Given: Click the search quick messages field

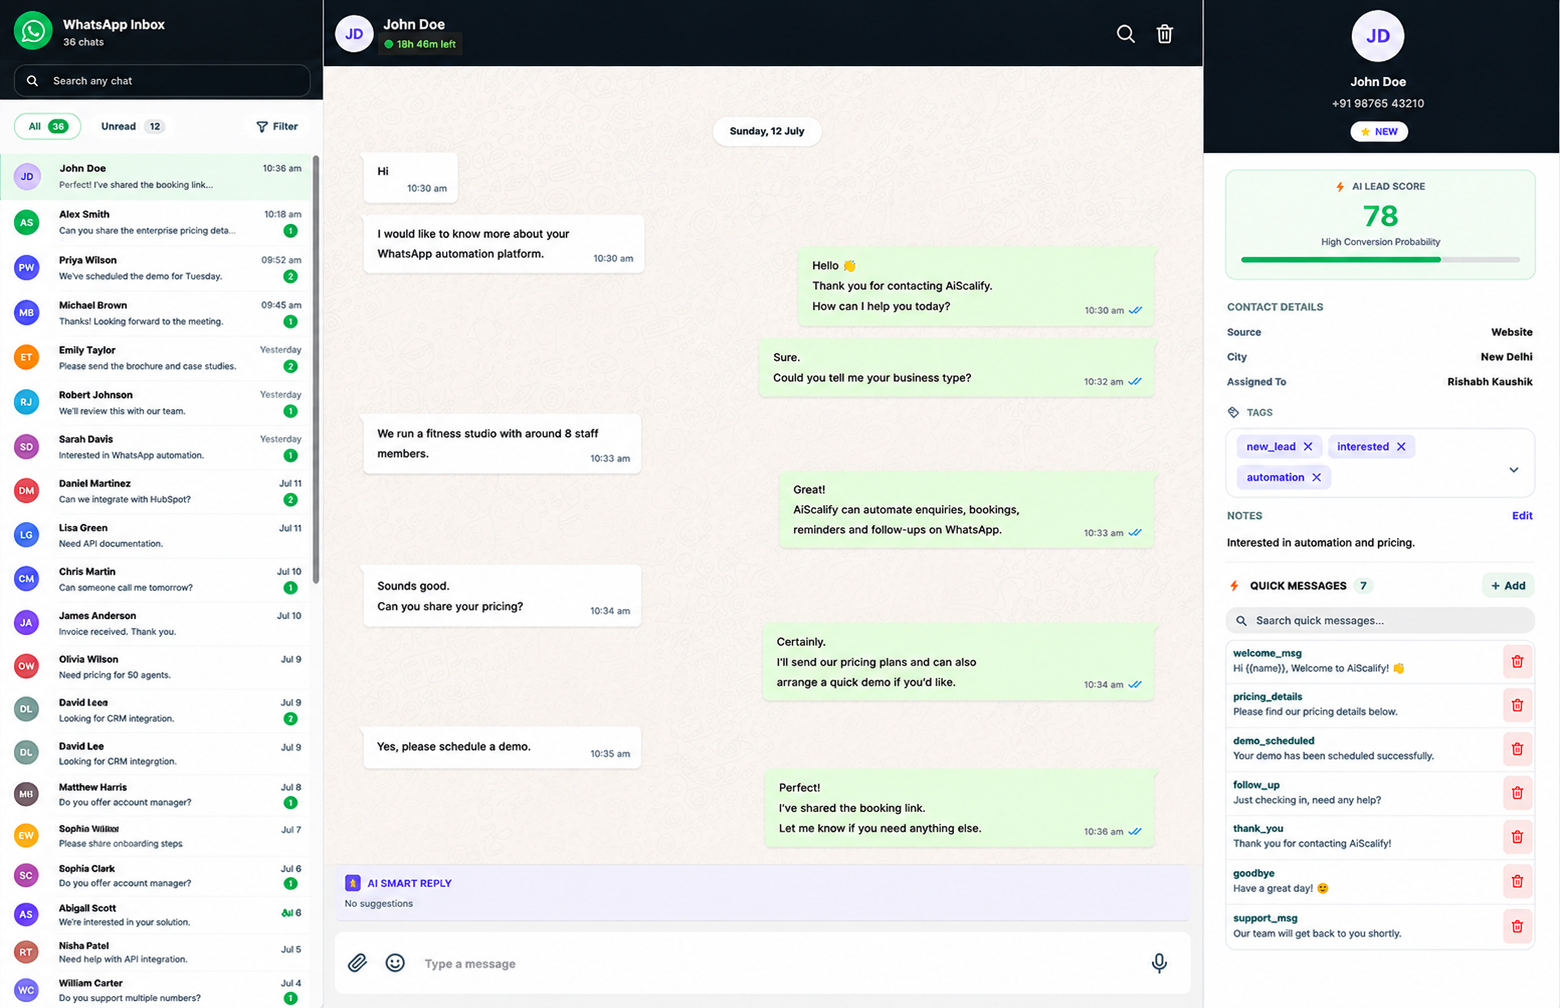Looking at the screenshot, I should click(x=1380, y=621).
